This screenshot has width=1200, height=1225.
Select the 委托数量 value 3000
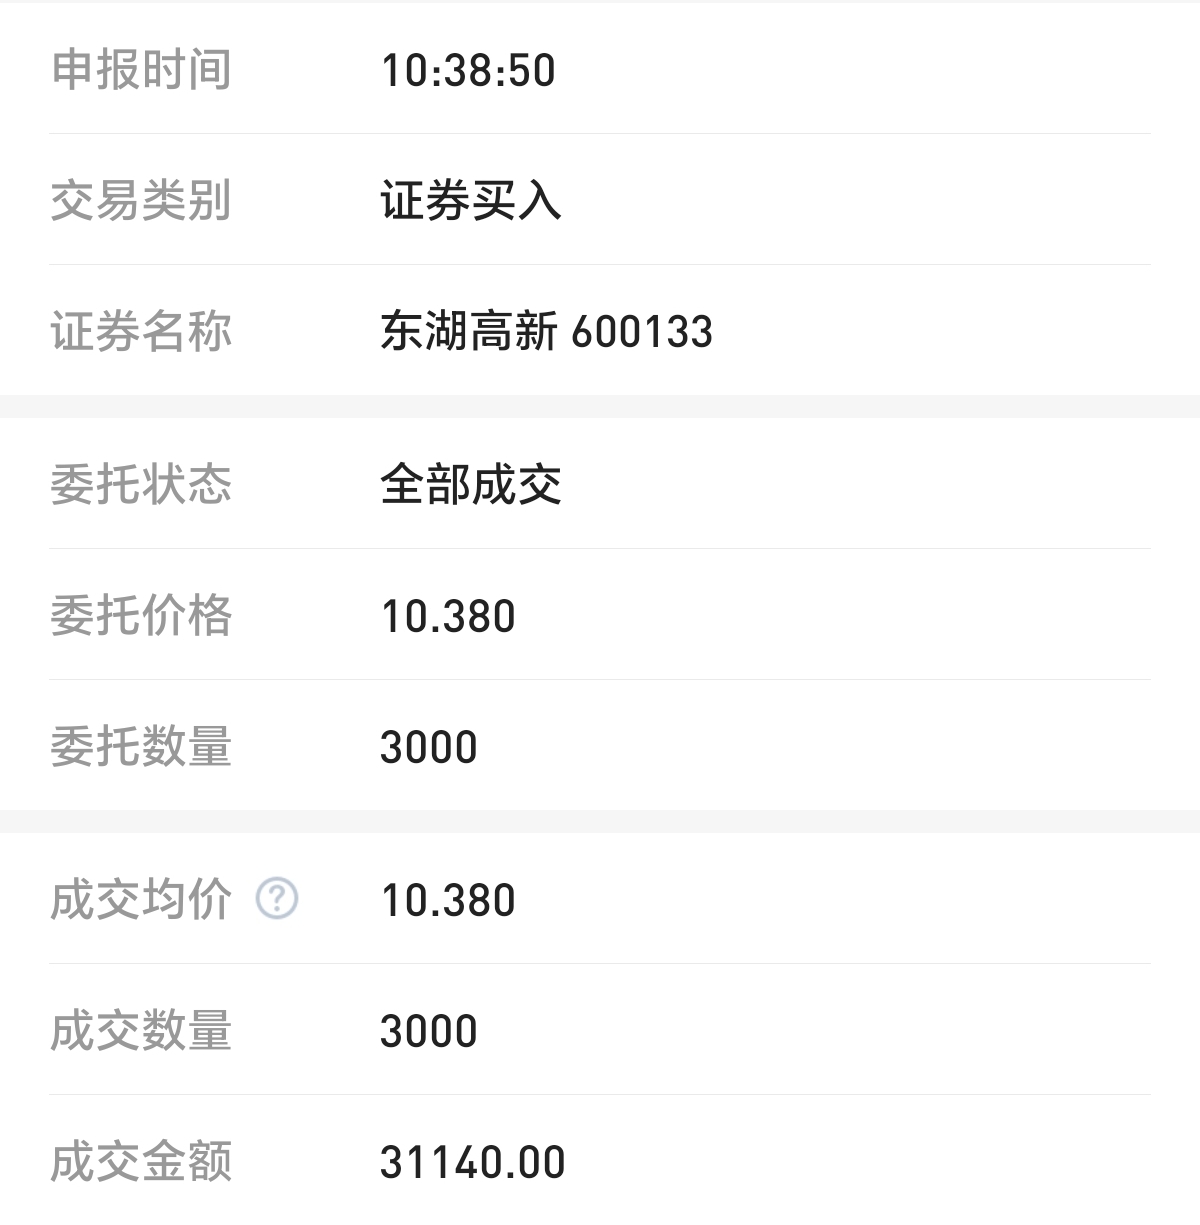coord(429,747)
